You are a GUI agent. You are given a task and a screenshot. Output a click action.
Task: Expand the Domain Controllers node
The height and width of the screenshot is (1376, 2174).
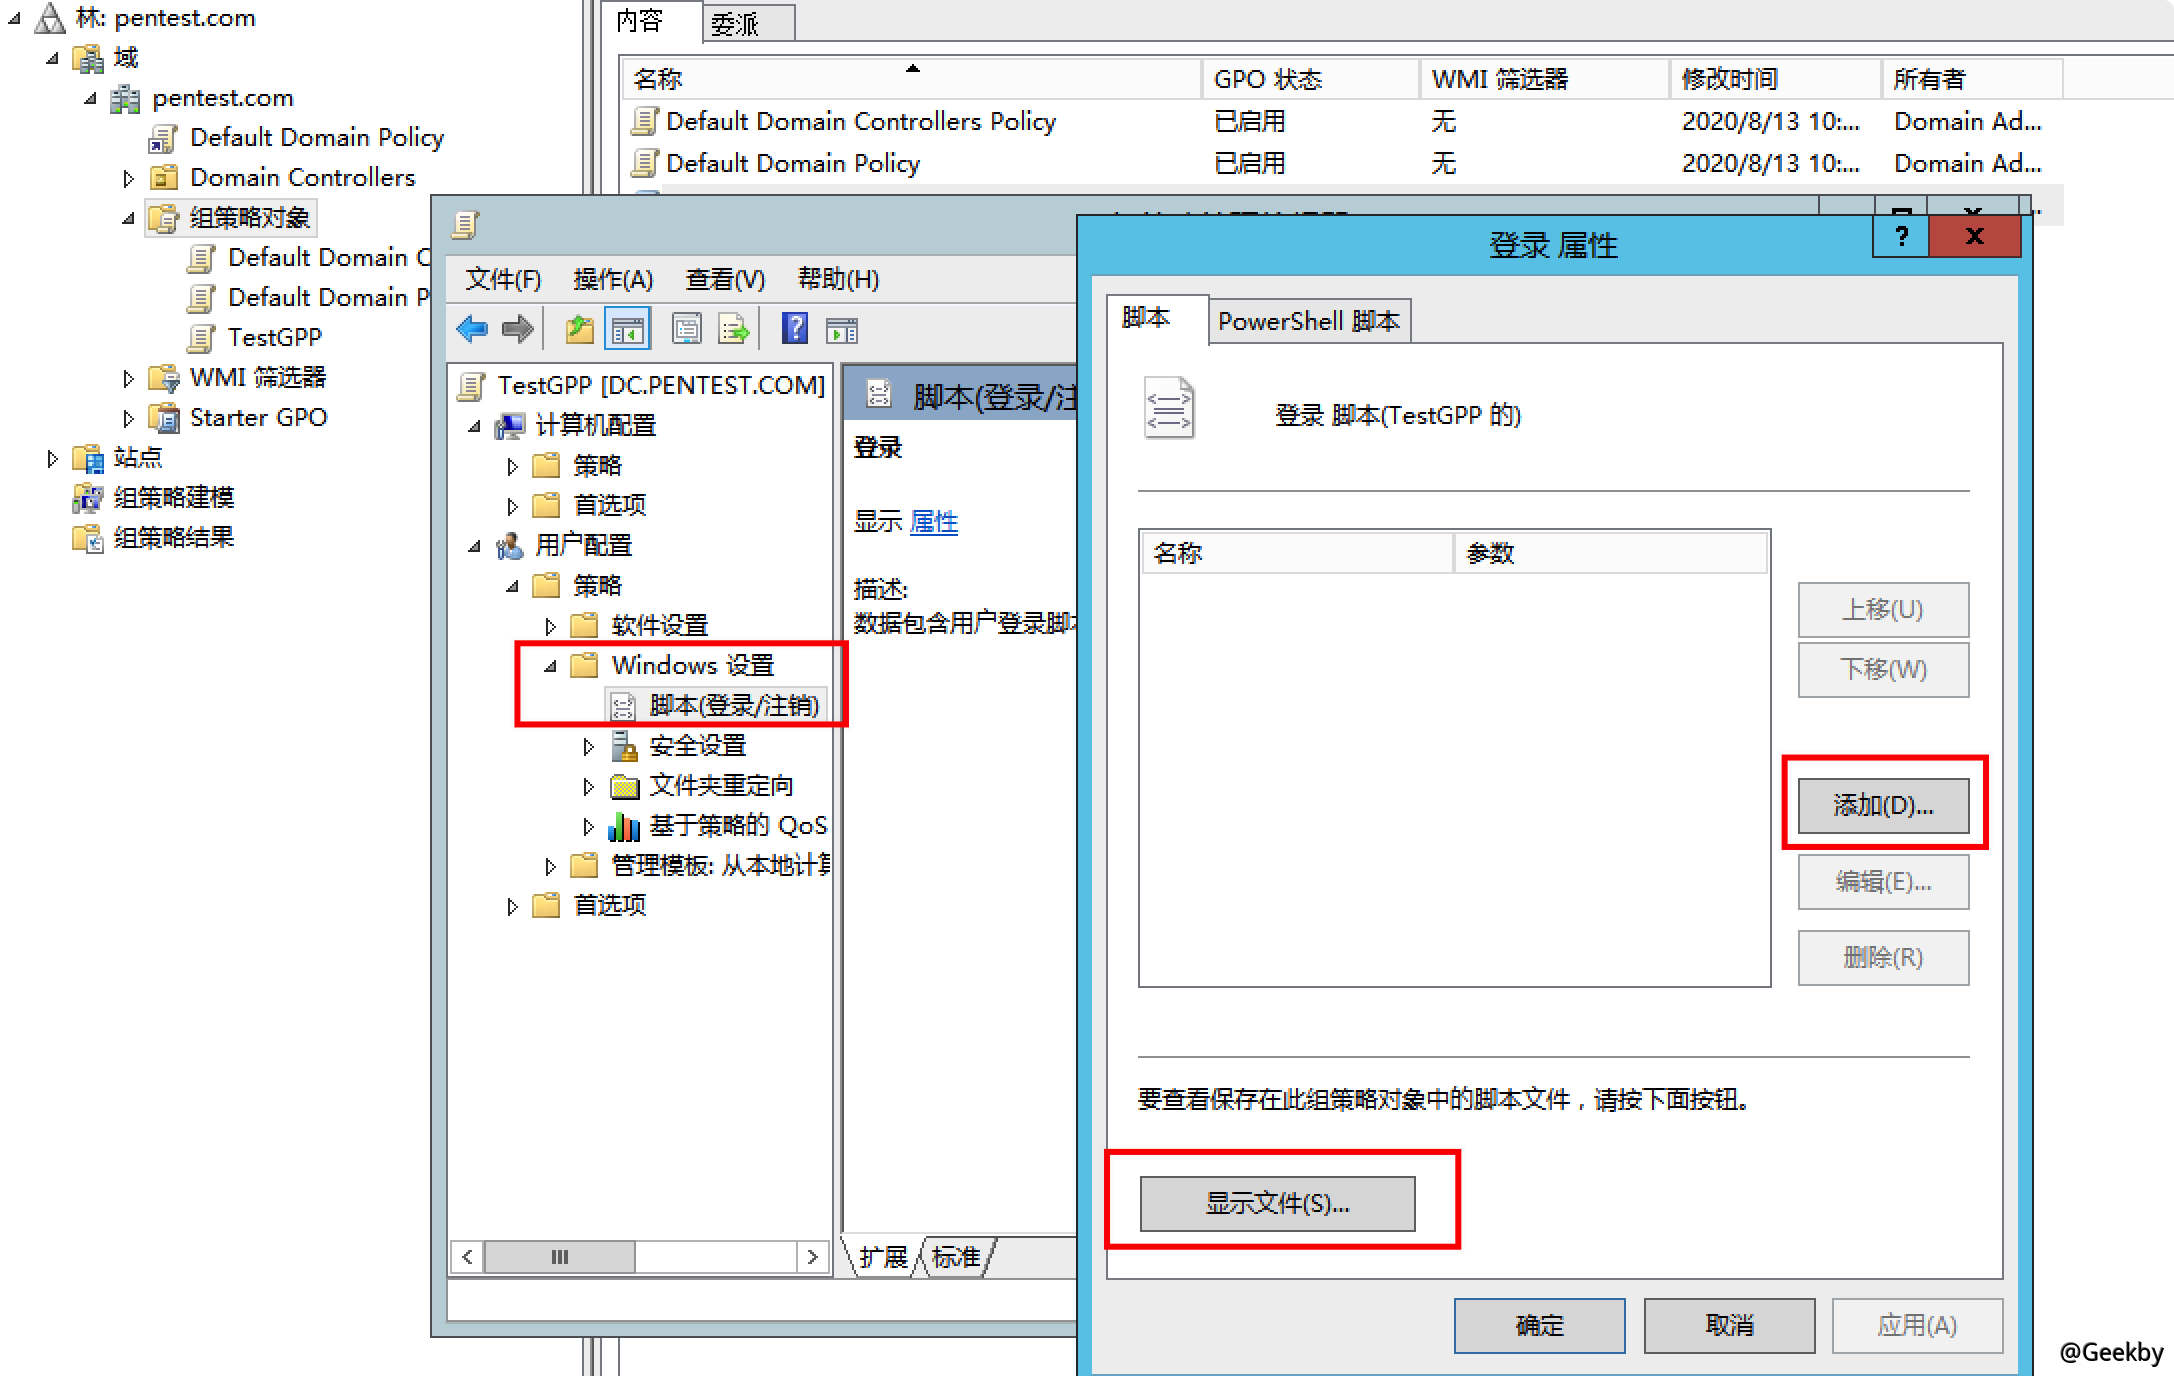click(128, 179)
